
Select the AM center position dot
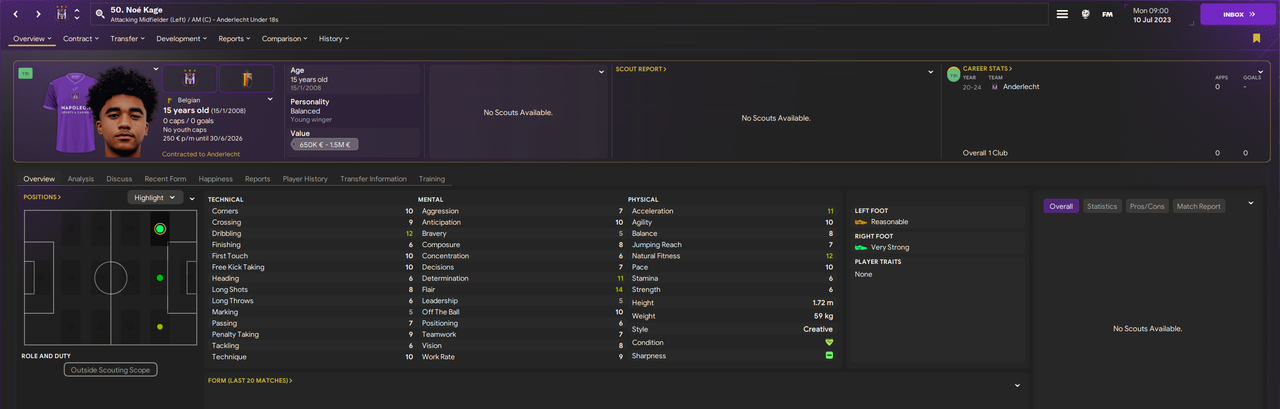(x=160, y=278)
